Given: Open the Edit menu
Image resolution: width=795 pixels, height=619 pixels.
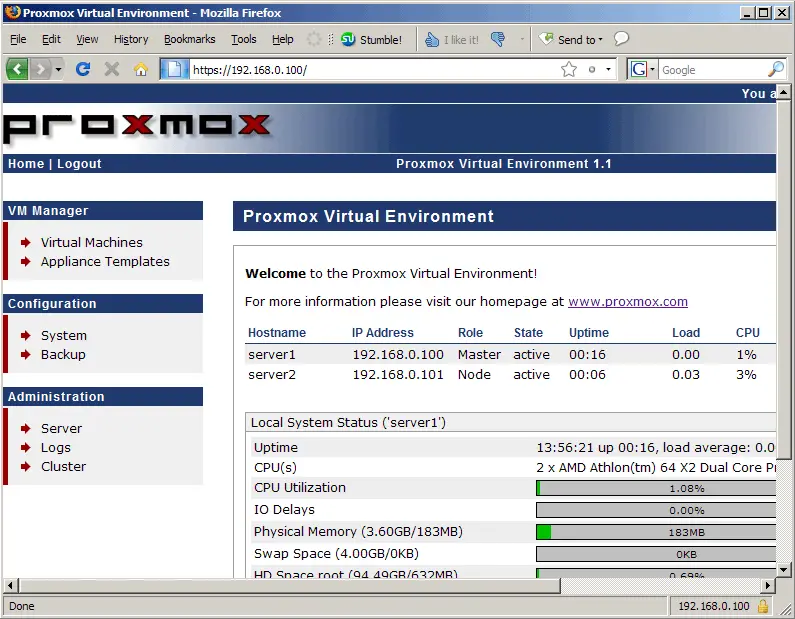Looking at the screenshot, I should (51, 39).
